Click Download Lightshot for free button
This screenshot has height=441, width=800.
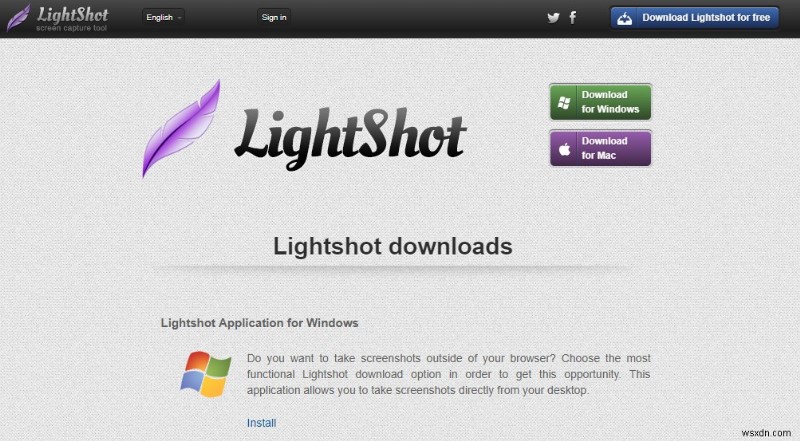694,18
